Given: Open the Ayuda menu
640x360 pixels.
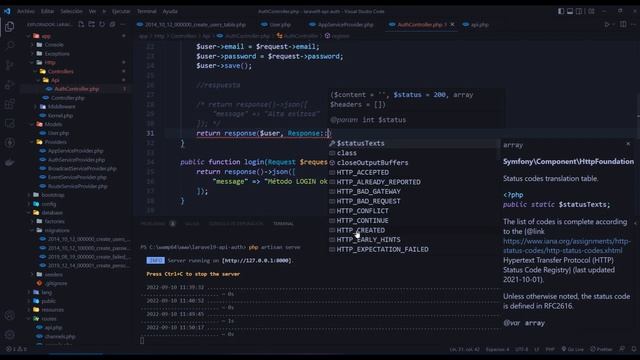Looking at the screenshot, I should [170, 11].
